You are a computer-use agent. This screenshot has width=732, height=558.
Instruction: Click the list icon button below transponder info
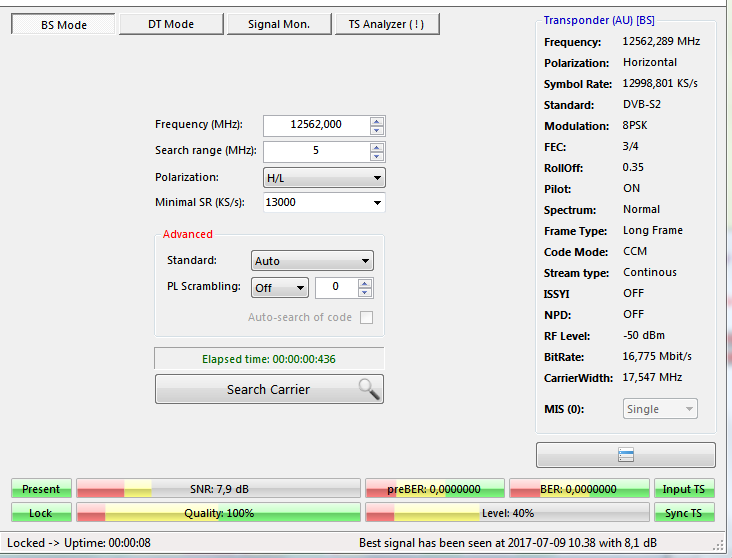(626, 455)
